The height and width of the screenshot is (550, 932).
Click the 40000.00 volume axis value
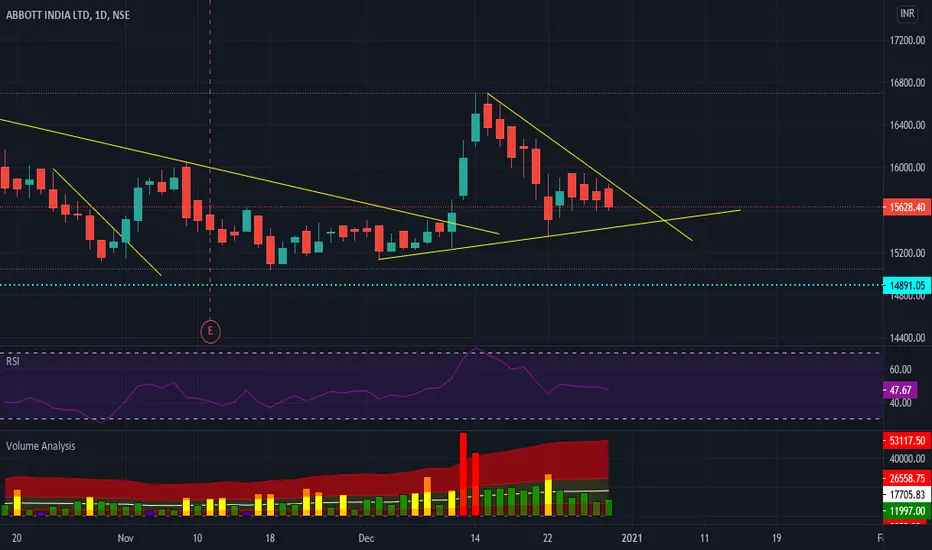pos(907,459)
